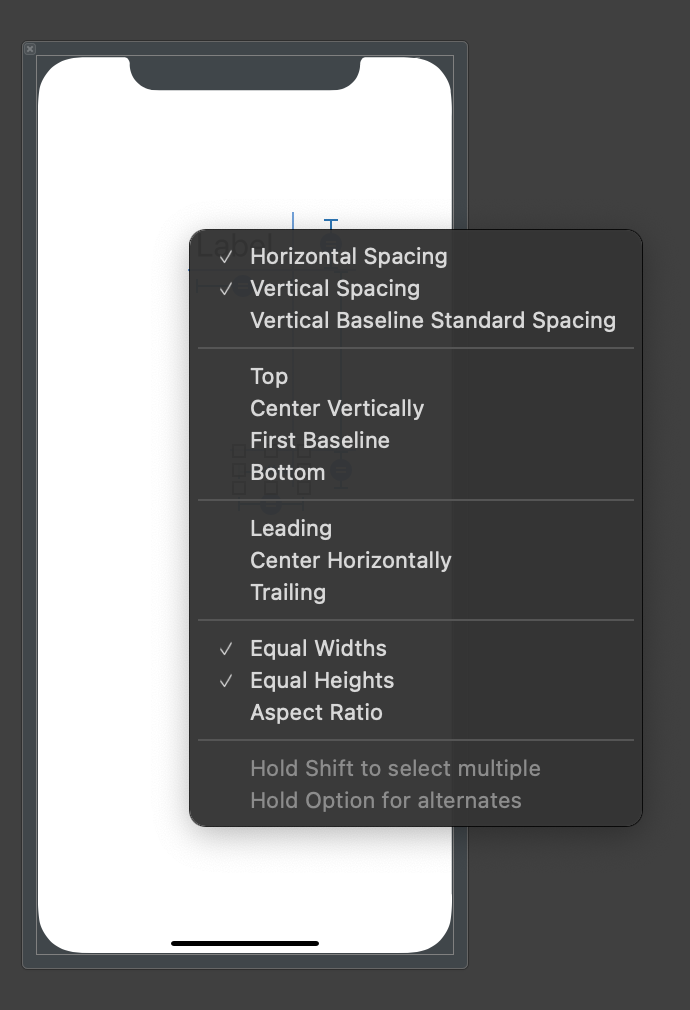Click the home indicator bar
Viewport: 690px width, 1010px height.
tap(245, 943)
